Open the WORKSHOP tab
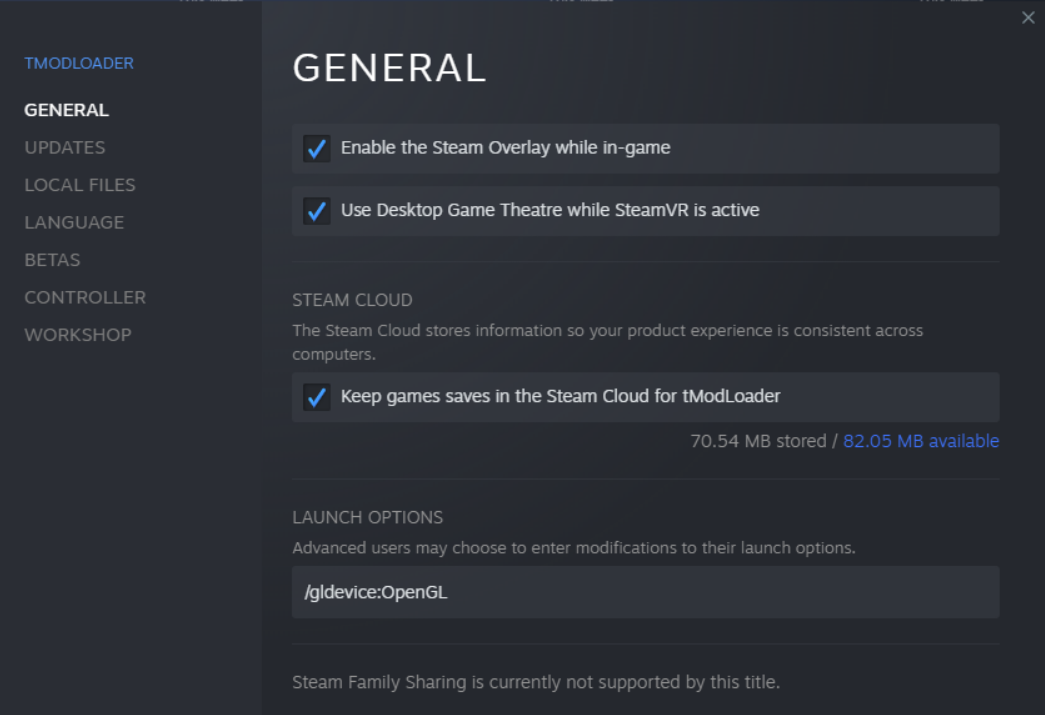This screenshot has height=715, width=1045. tap(78, 335)
